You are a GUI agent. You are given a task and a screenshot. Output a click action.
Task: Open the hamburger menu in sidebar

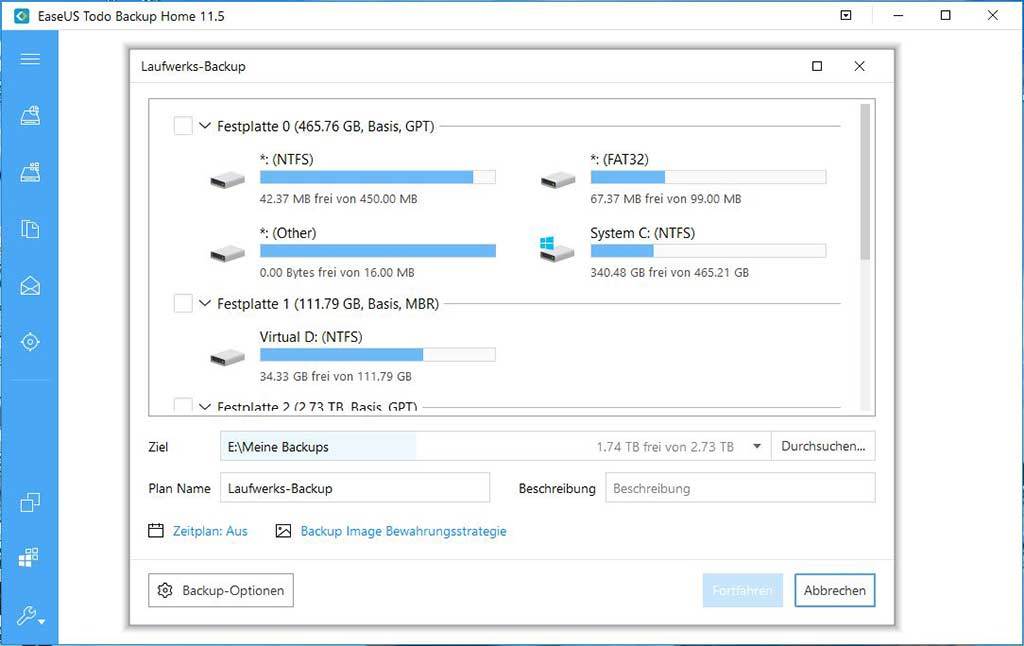pos(30,59)
